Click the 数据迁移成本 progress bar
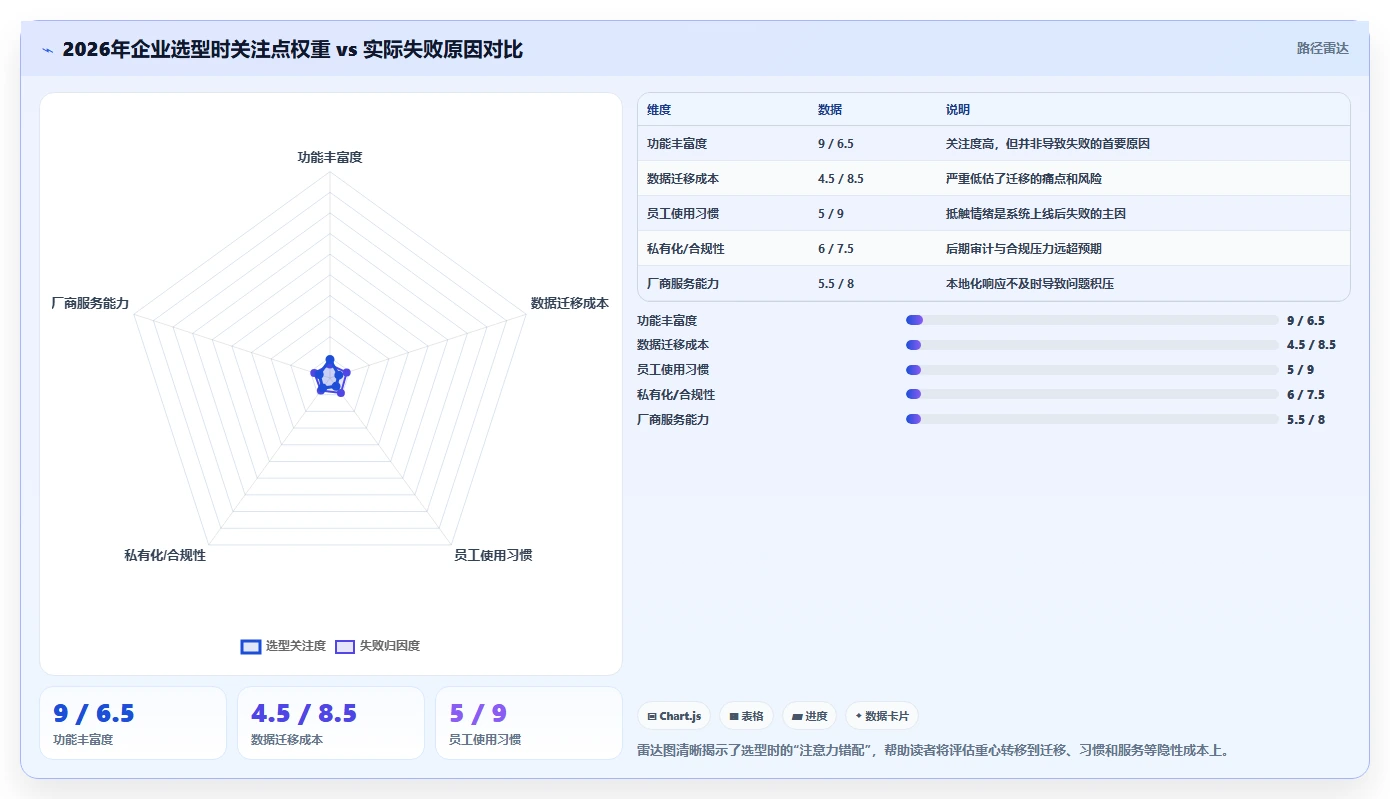Image resolution: width=1390 pixels, height=799 pixels. (1092, 345)
